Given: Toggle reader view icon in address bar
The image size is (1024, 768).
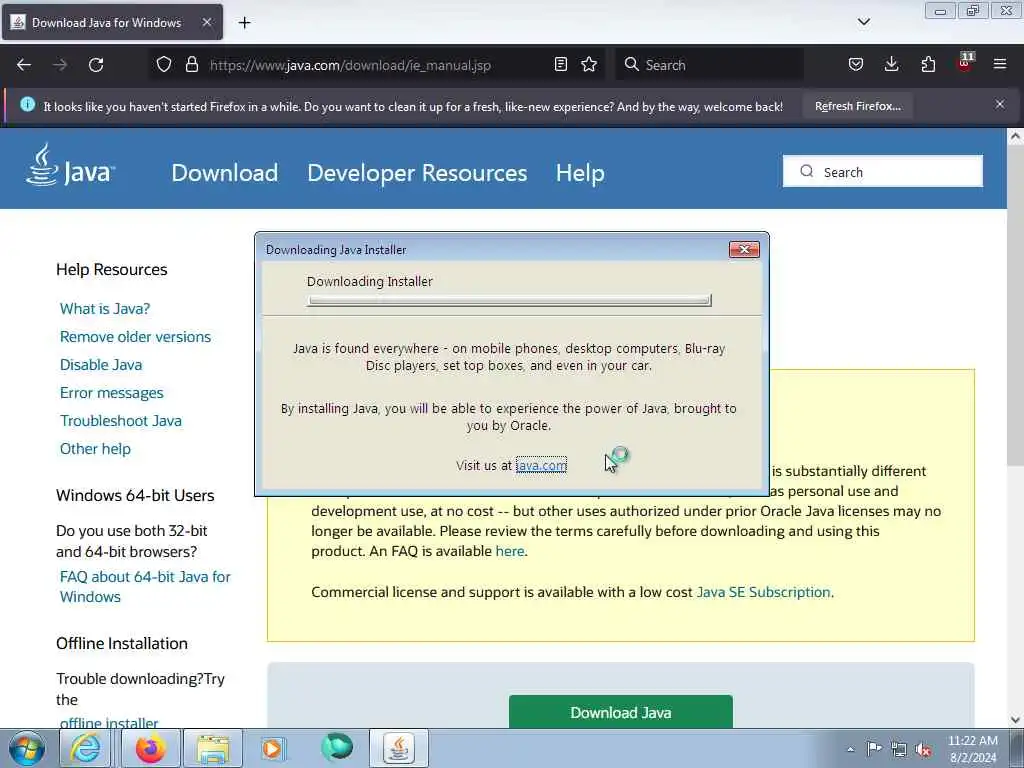Looking at the screenshot, I should coord(560,65).
